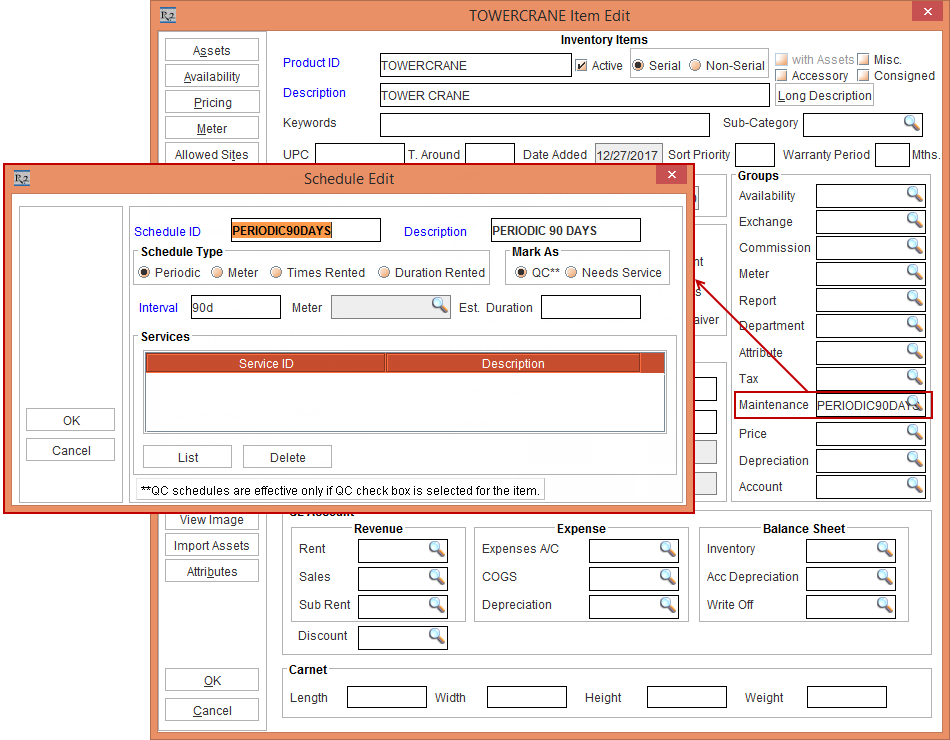Open the Pricing side panel button
Viewport: 950px width, 740px height.
(x=212, y=103)
